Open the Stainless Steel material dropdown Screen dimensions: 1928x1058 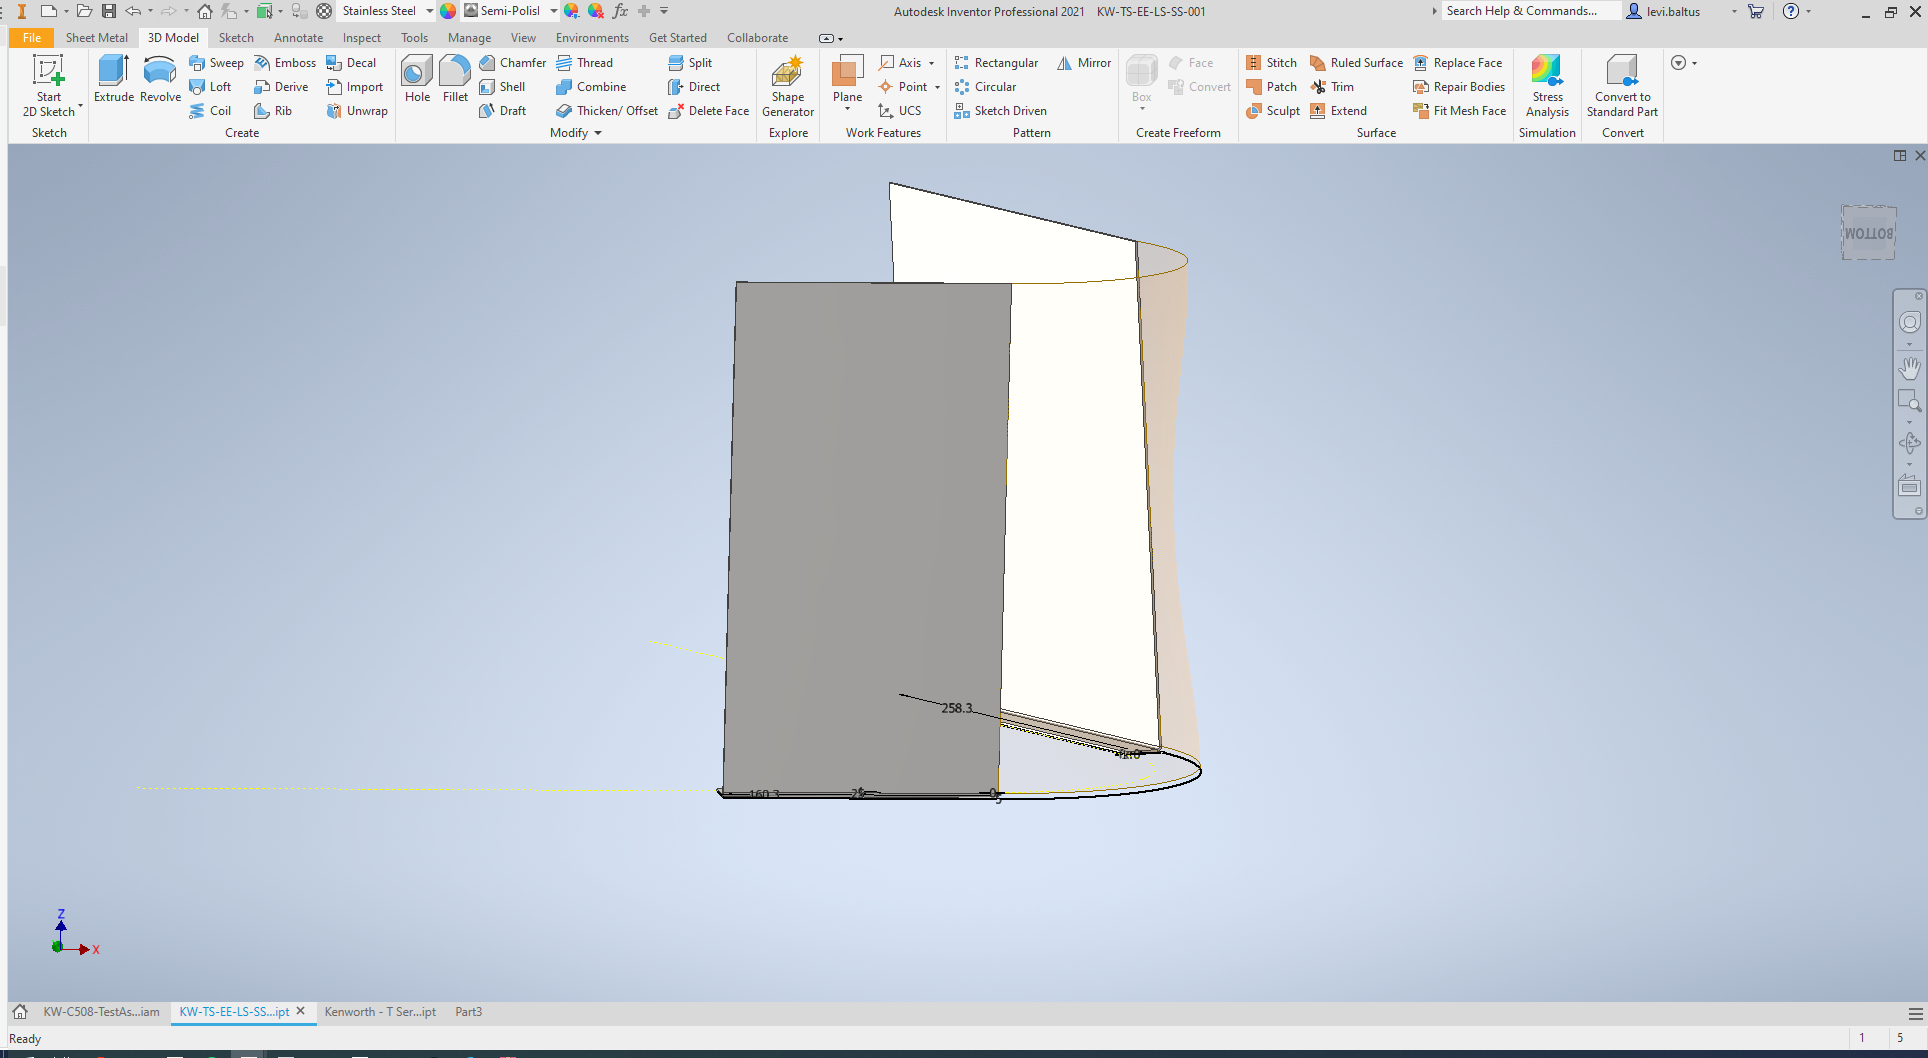[428, 11]
